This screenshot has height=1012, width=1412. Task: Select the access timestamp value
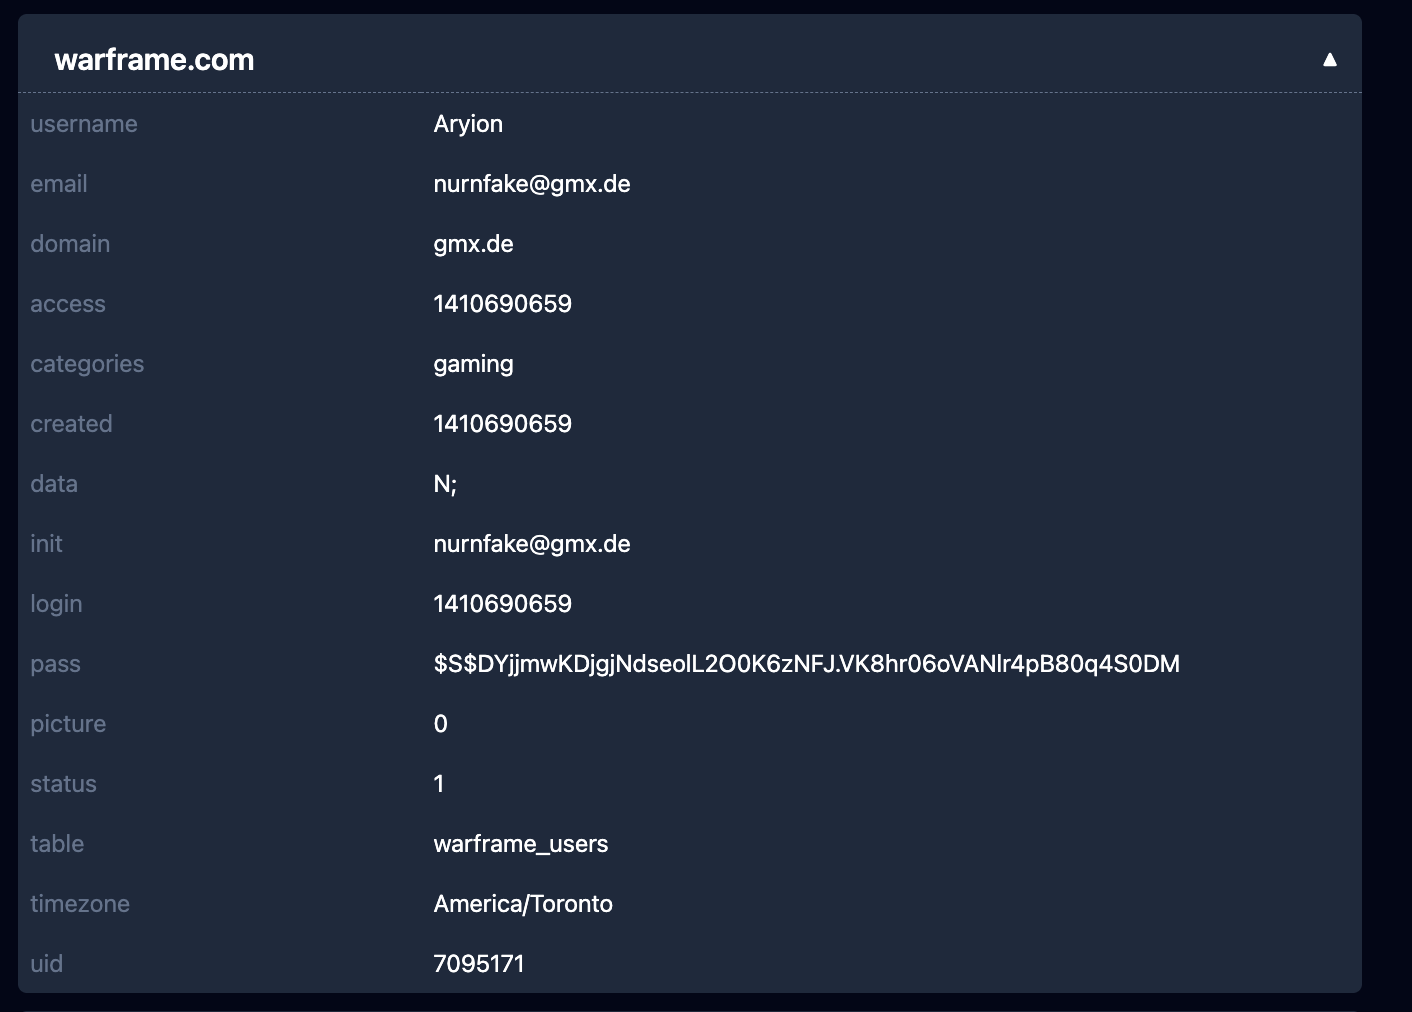(502, 304)
